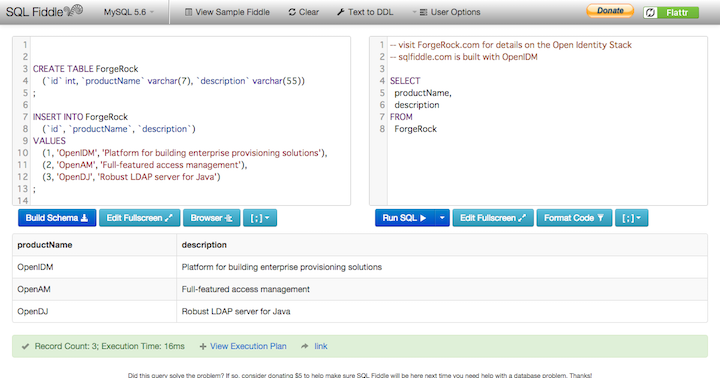Open the User Options menu
Screen dimensions: 720x378
coord(446,12)
